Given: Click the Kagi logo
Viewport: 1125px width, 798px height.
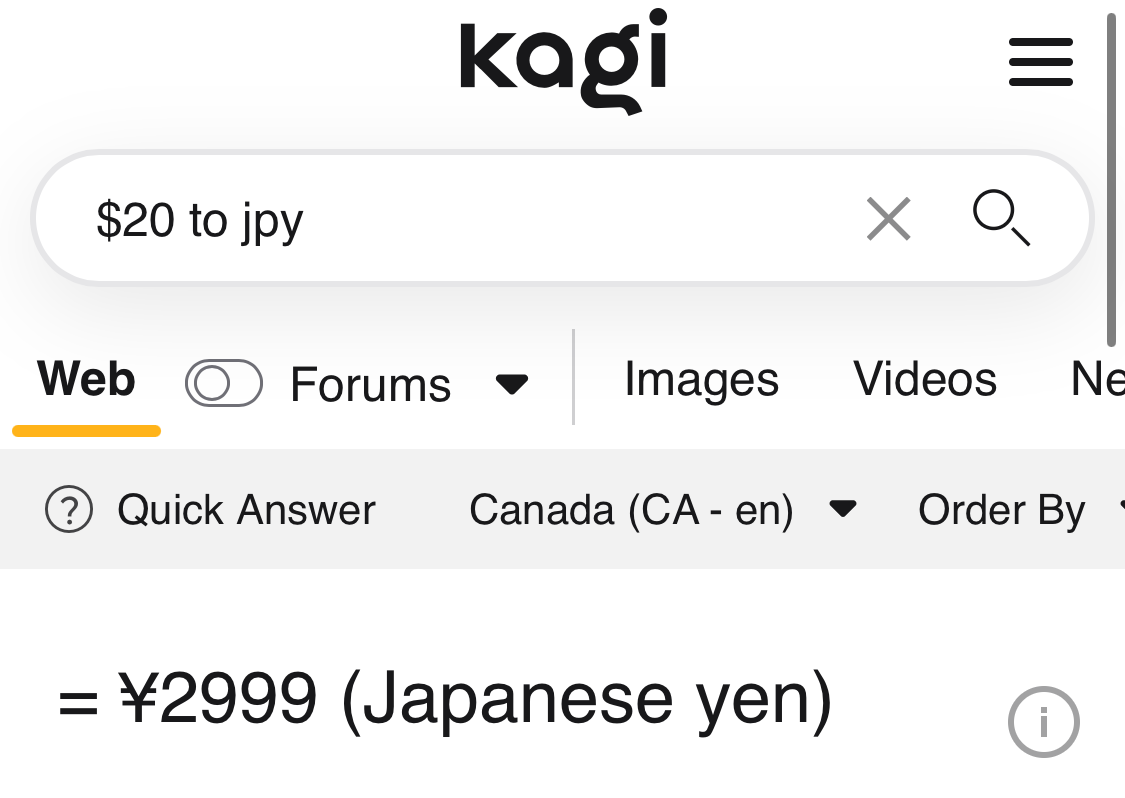Looking at the screenshot, I should pyautogui.click(x=563, y=60).
